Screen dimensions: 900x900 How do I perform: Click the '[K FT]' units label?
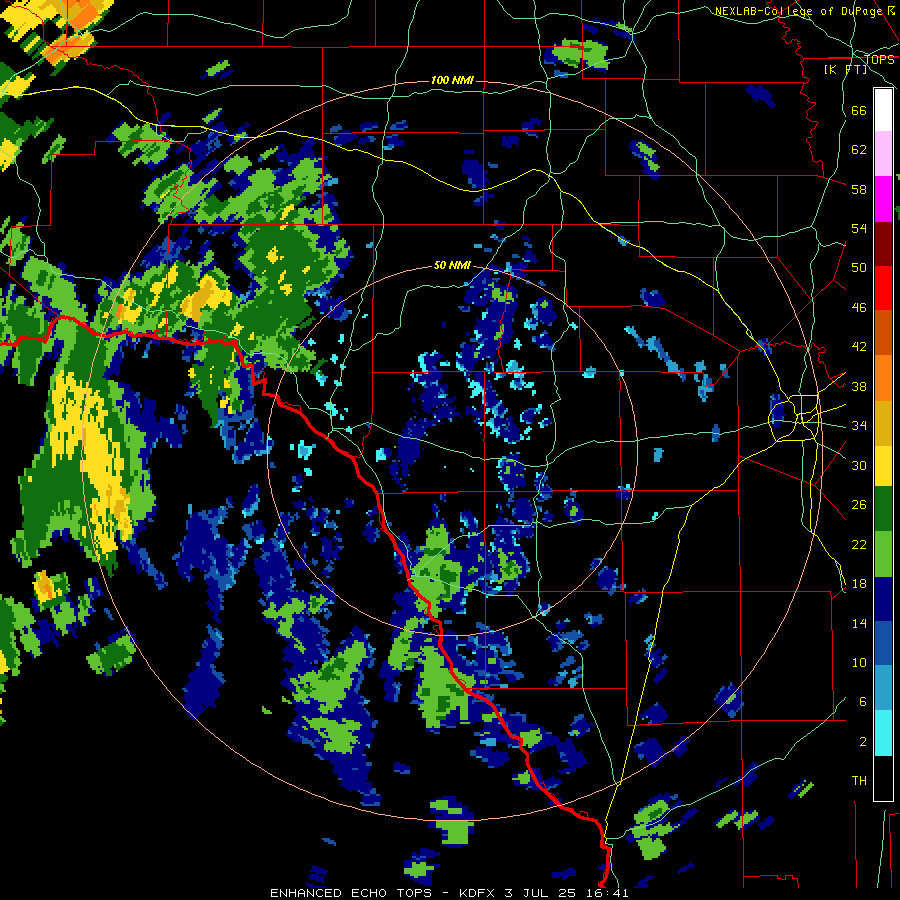[846, 70]
